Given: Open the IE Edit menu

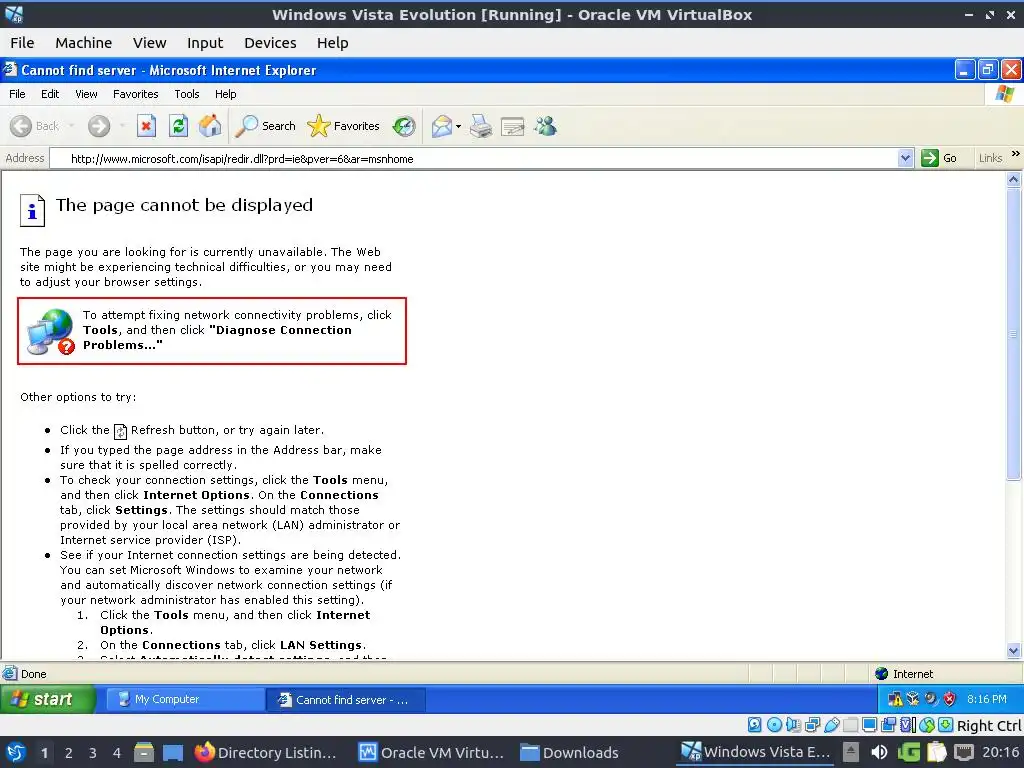Looking at the screenshot, I should point(50,94).
